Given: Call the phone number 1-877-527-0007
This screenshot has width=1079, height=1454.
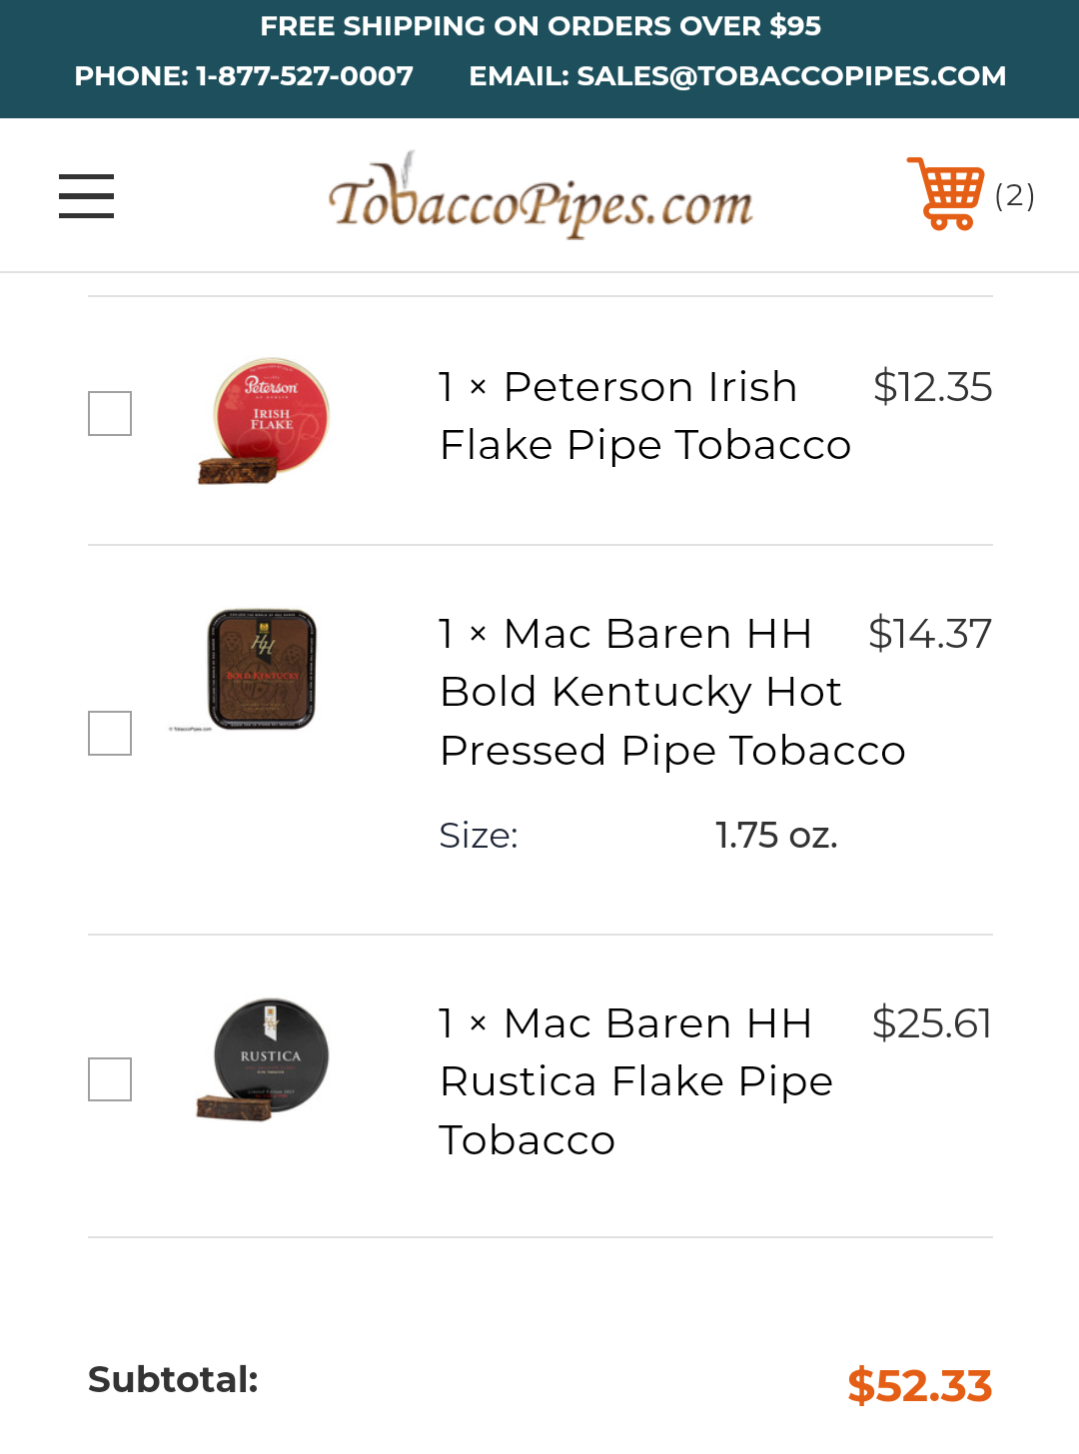Looking at the screenshot, I should tap(243, 76).
